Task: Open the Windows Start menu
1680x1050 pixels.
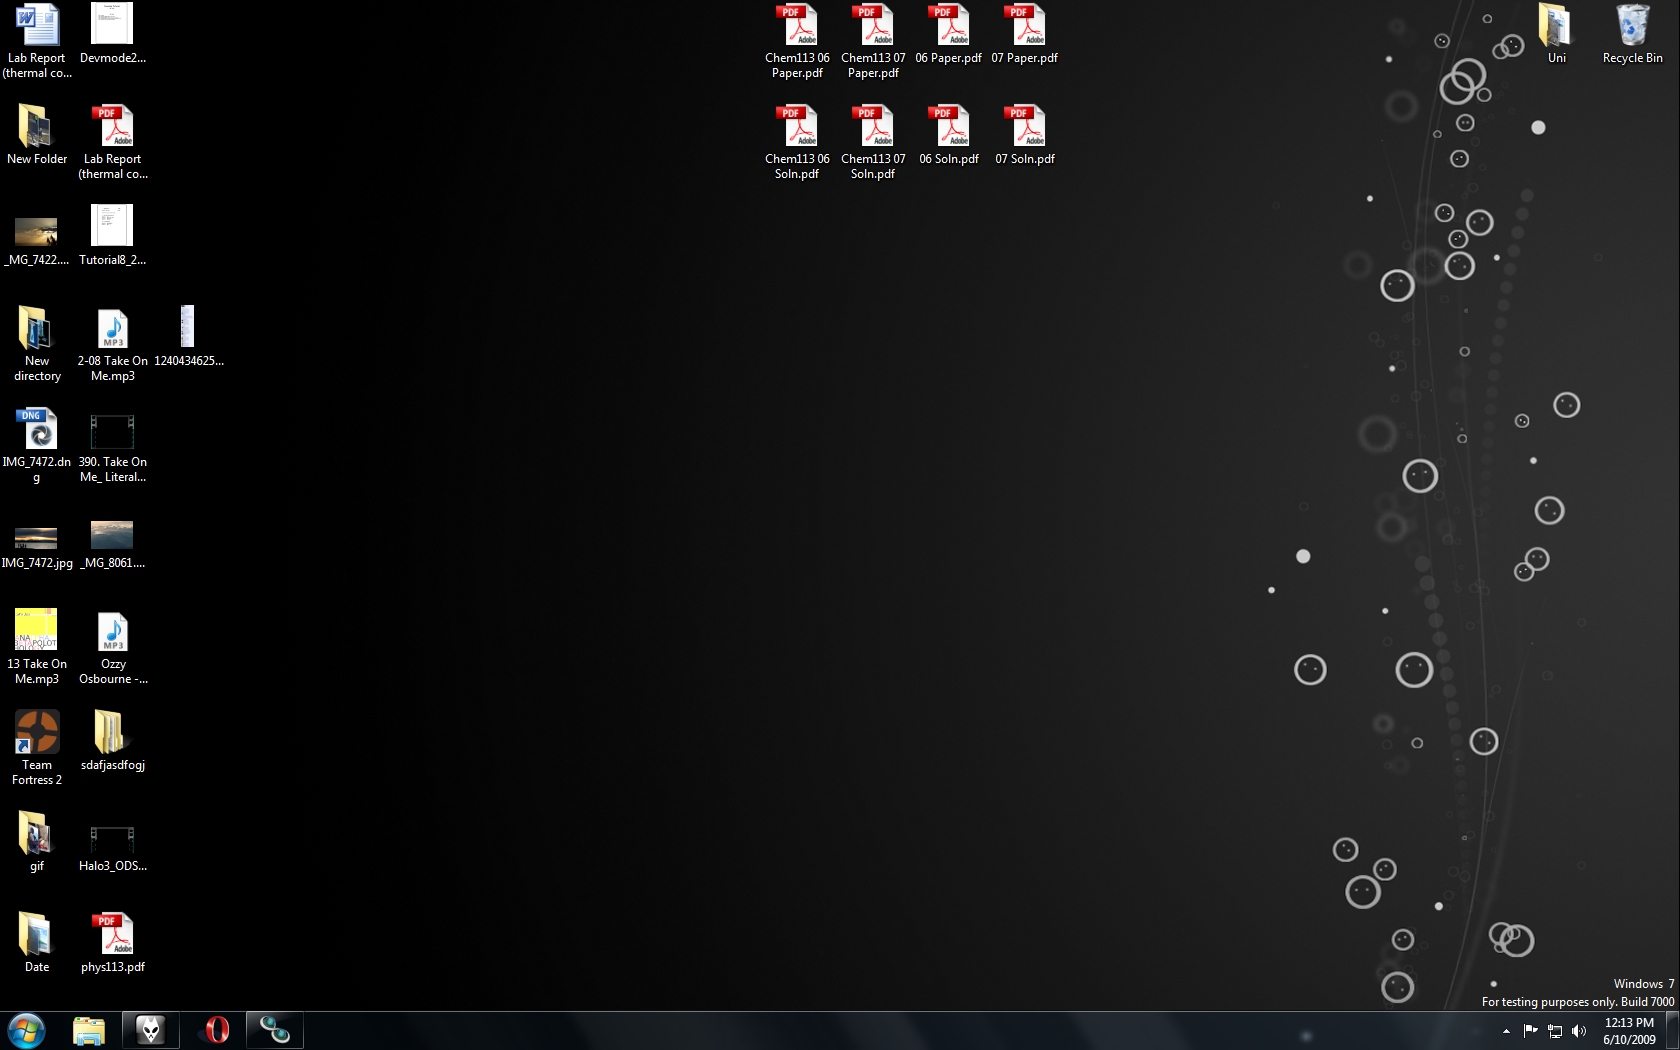Action: [x=26, y=1030]
